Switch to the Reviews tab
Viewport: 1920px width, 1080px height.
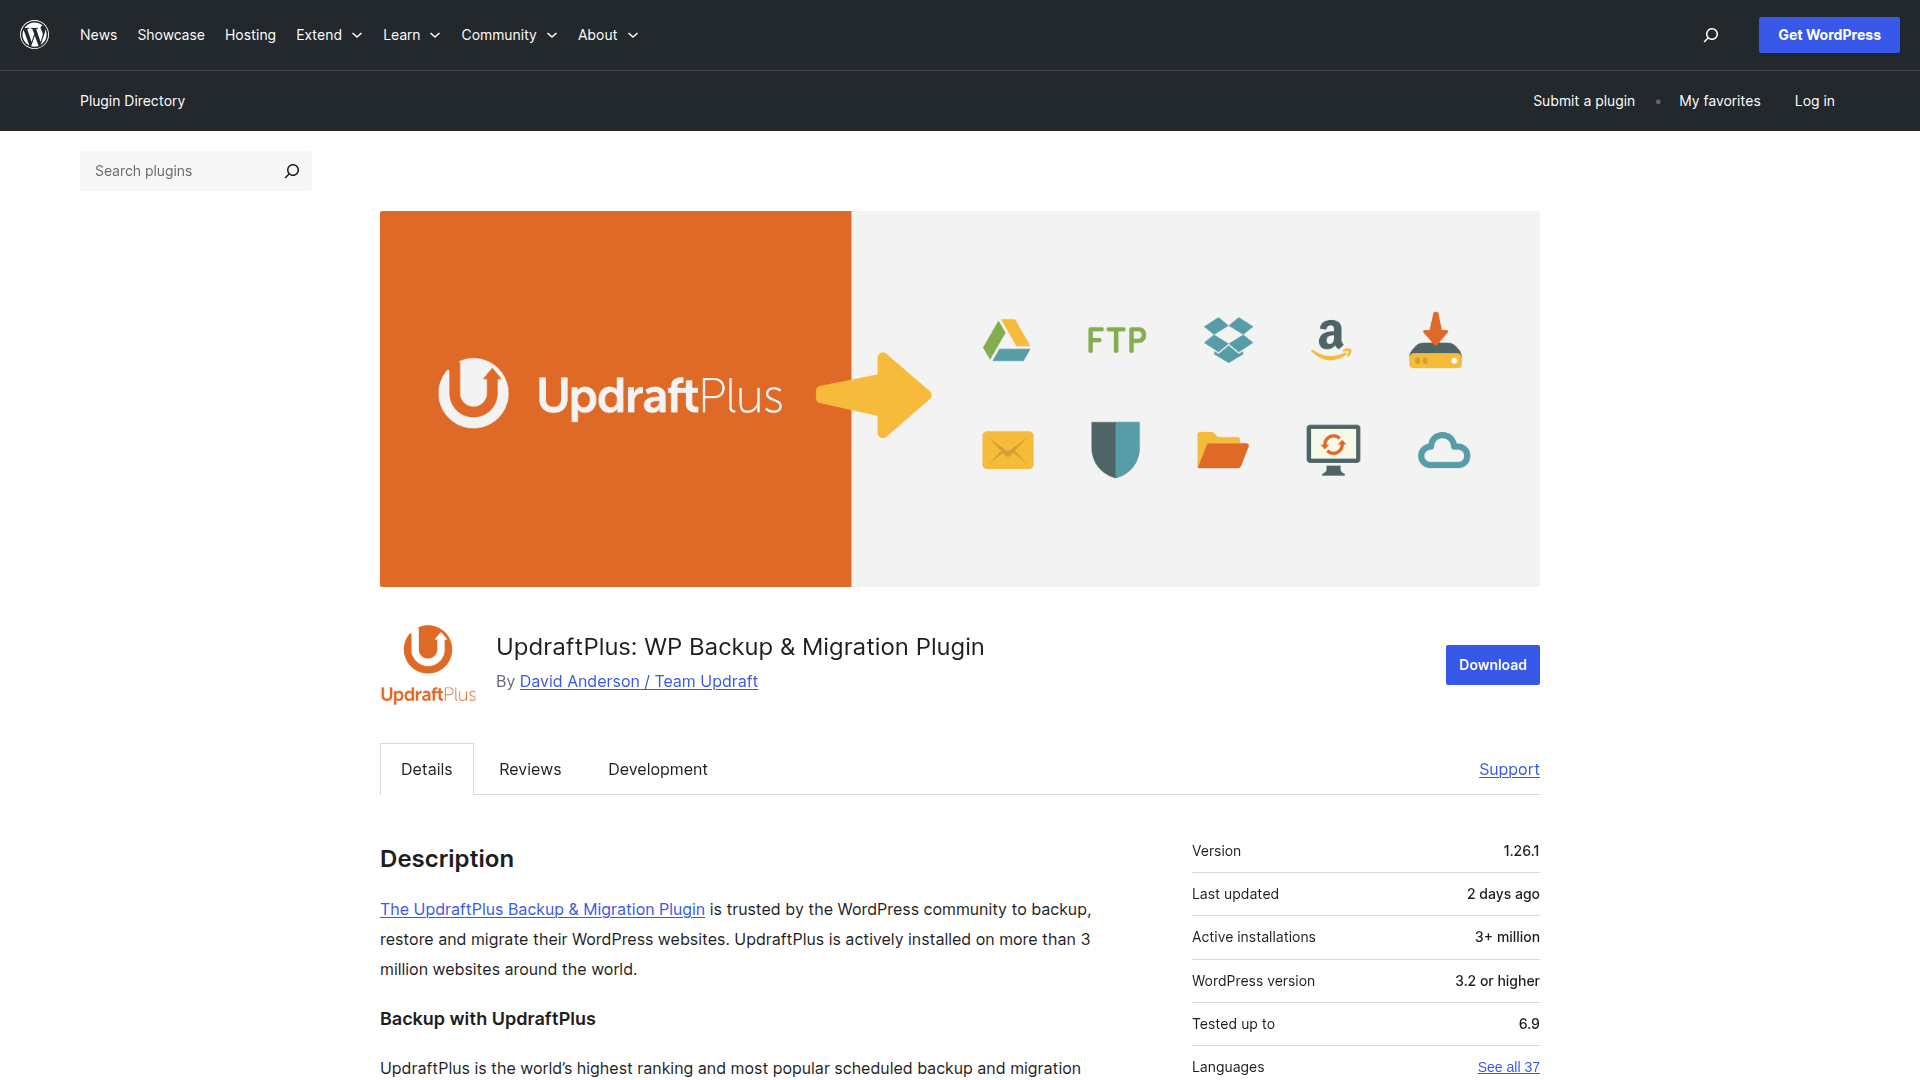click(530, 769)
